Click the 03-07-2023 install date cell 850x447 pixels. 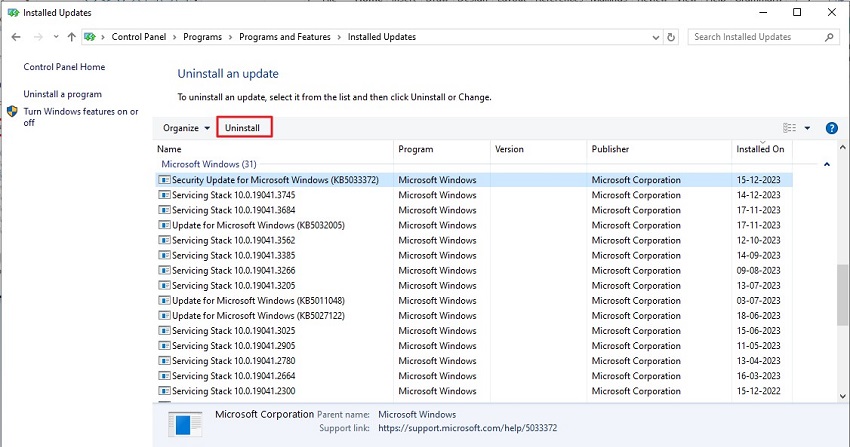click(758, 301)
